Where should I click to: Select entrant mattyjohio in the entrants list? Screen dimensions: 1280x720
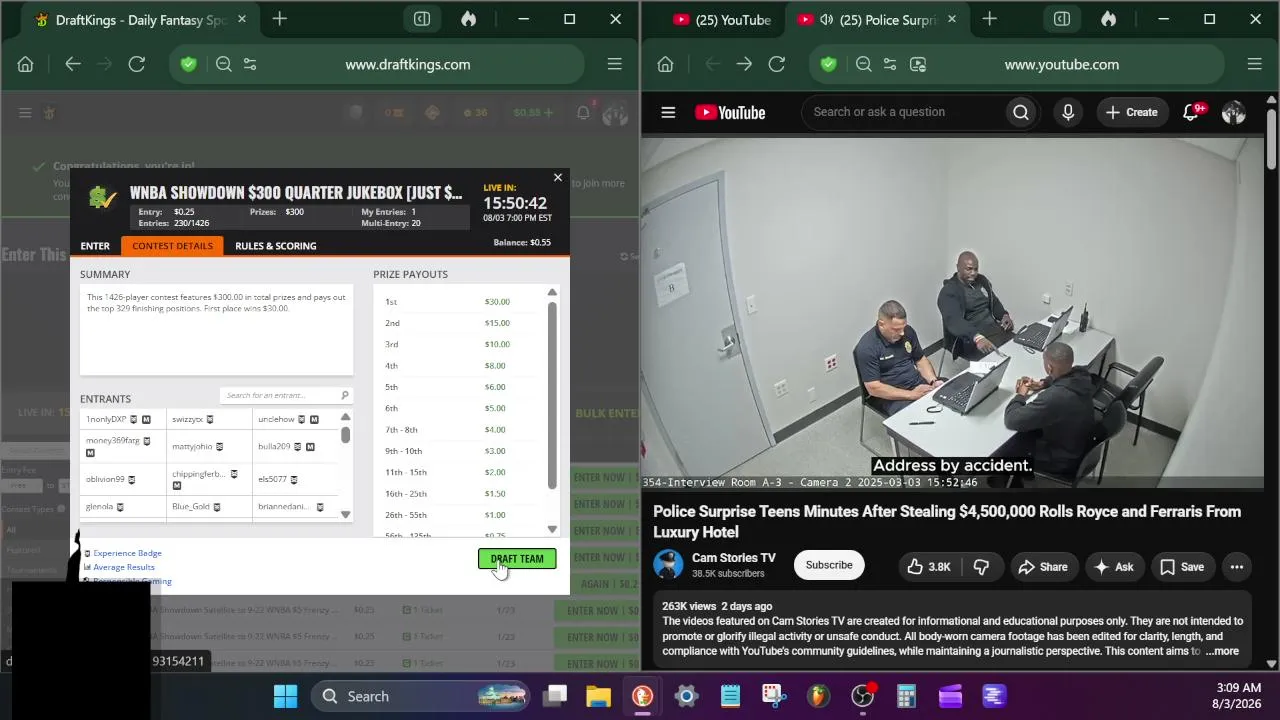192,446
